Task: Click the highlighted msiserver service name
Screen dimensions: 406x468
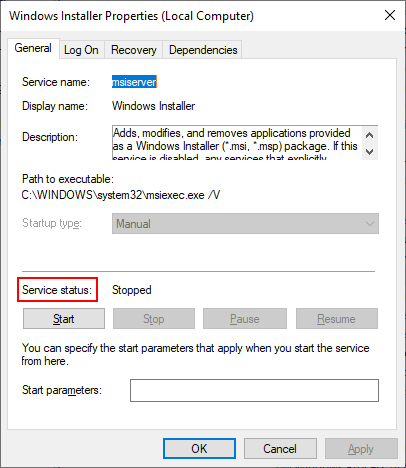Action: coord(134,82)
